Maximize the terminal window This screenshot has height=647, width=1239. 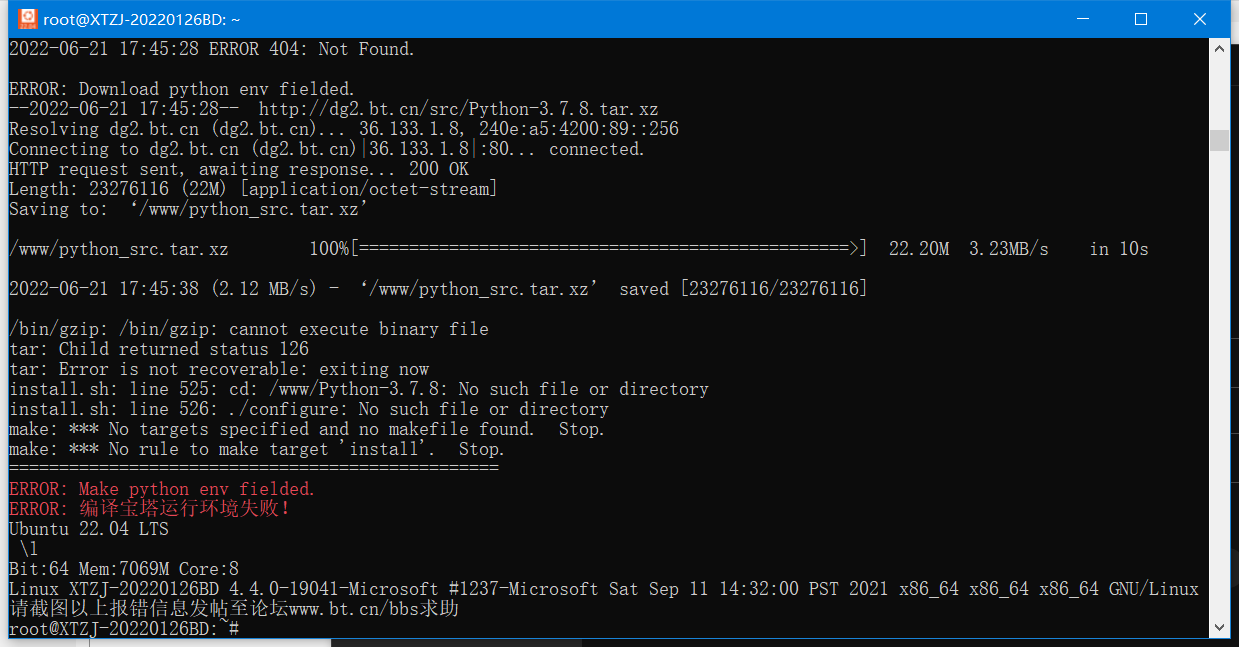1141,19
